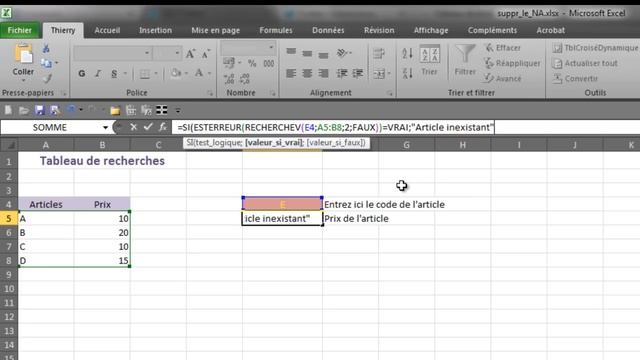Click the Copy icon in Presse-papiers

point(46,63)
